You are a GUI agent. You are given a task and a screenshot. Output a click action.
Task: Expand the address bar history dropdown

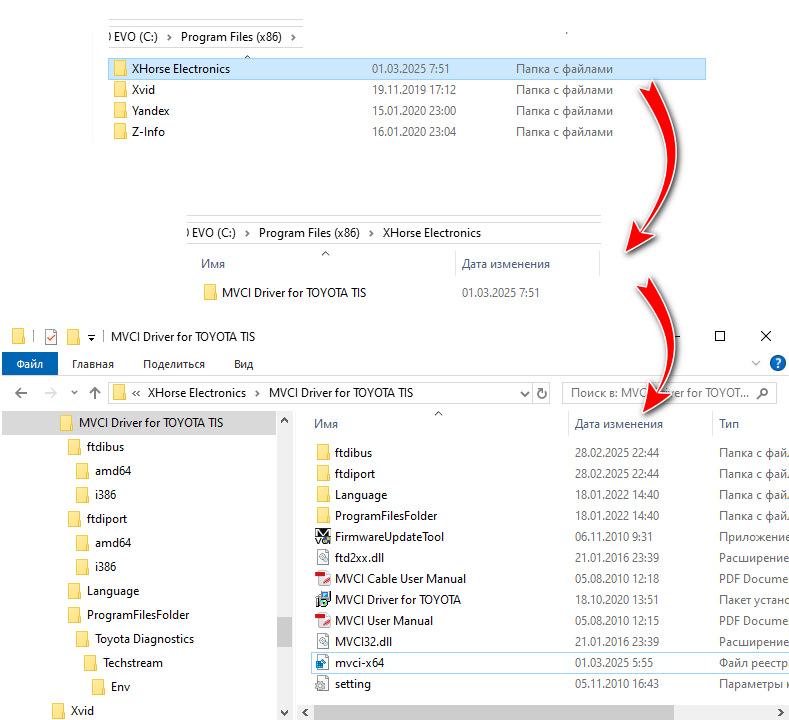[x=524, y=393]
